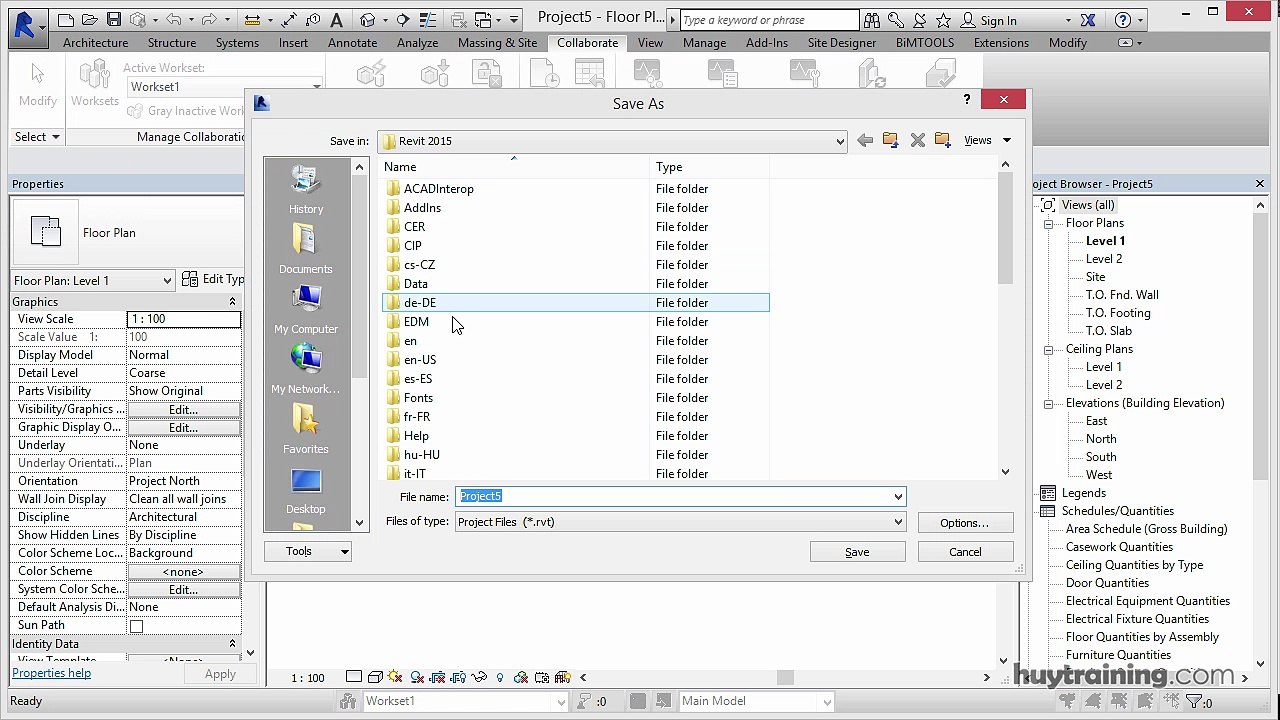Click the Undo arrow icon
The height and width of the screenshot is (720, 1280).
[174, 20]
